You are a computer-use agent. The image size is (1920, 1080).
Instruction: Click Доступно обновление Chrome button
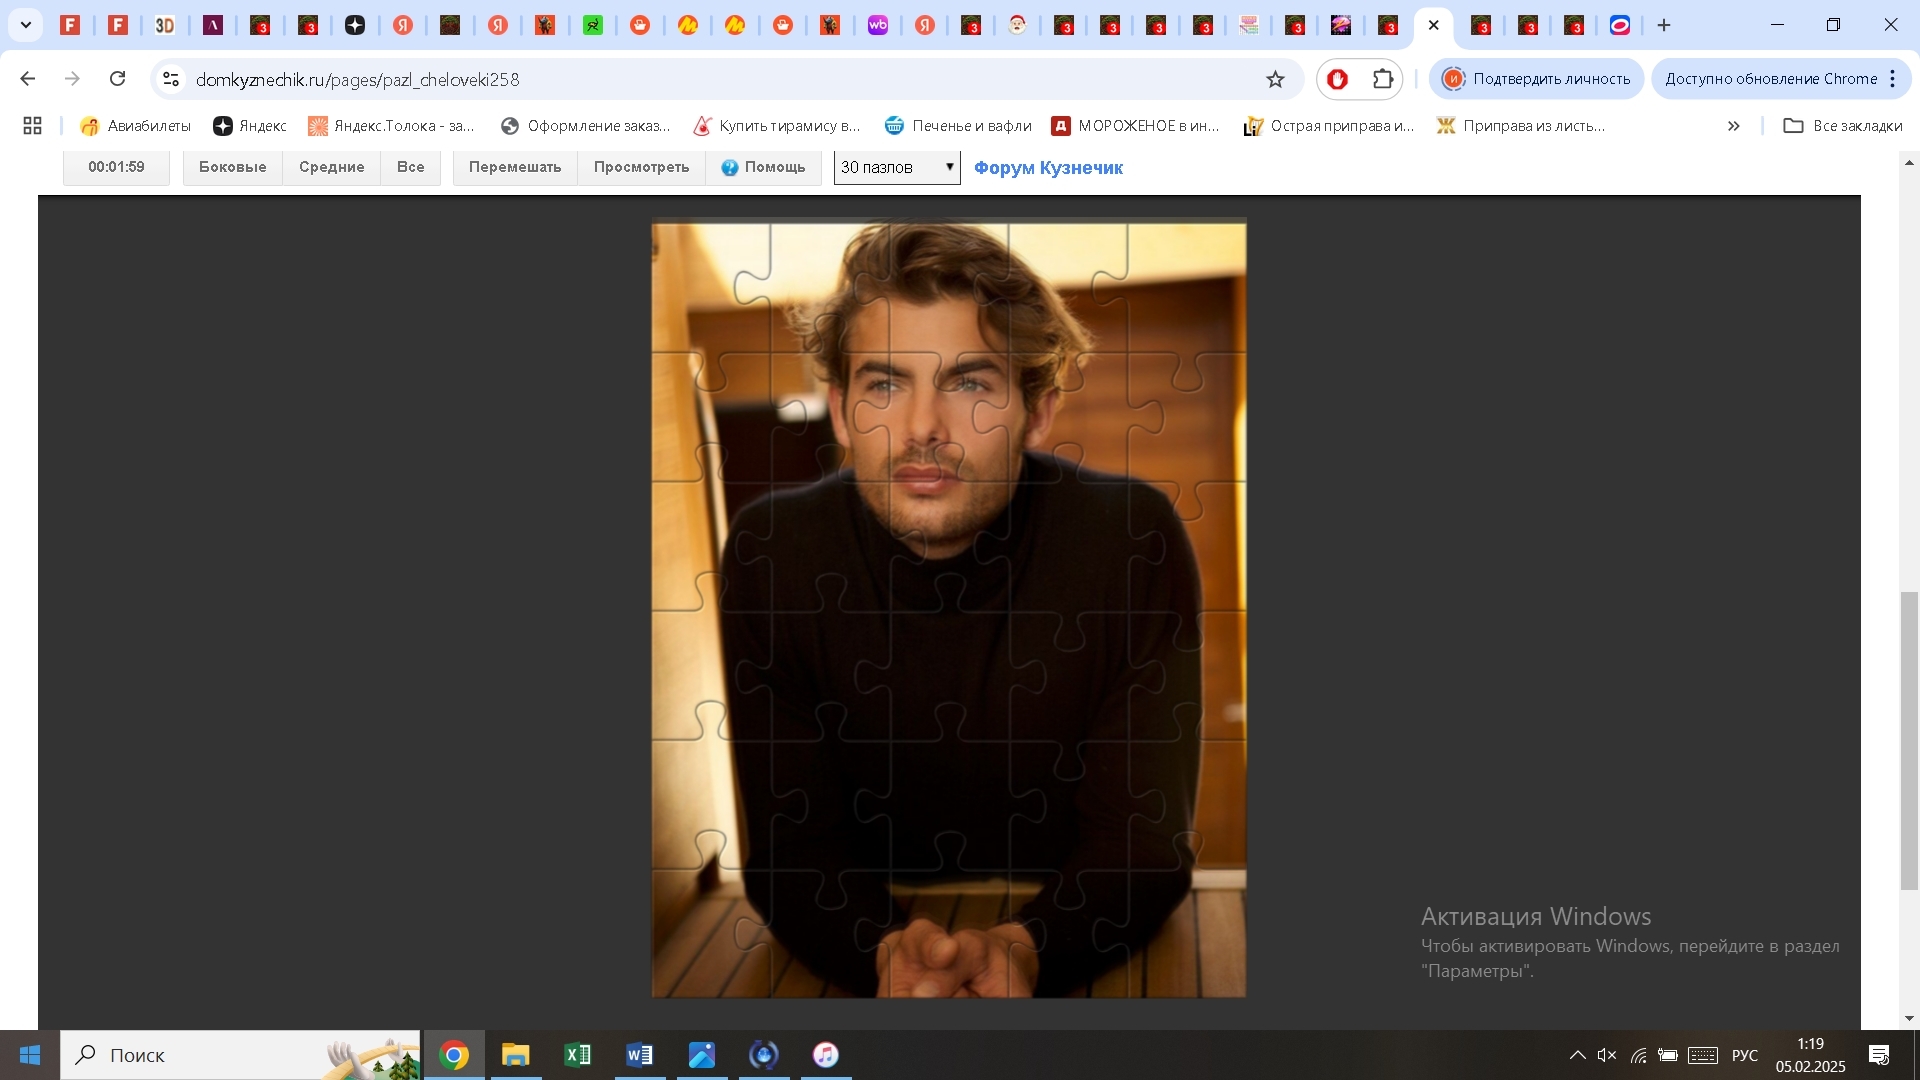[1770, 79]
